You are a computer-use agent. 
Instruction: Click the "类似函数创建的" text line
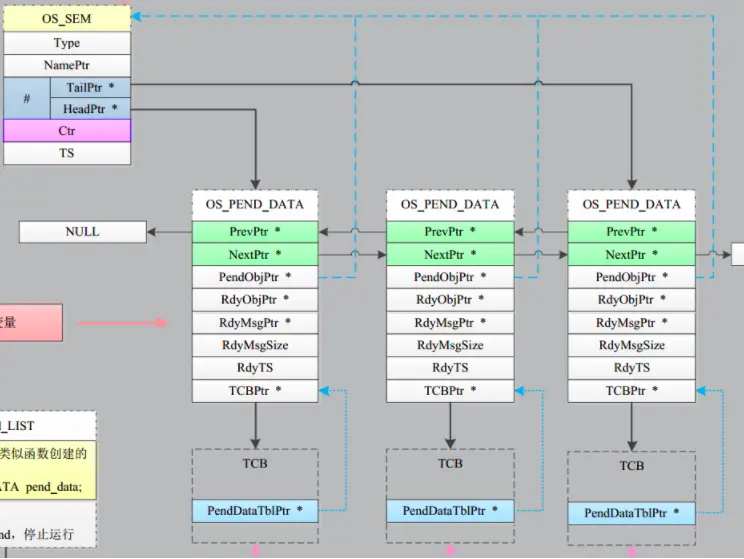coord(43,454)
